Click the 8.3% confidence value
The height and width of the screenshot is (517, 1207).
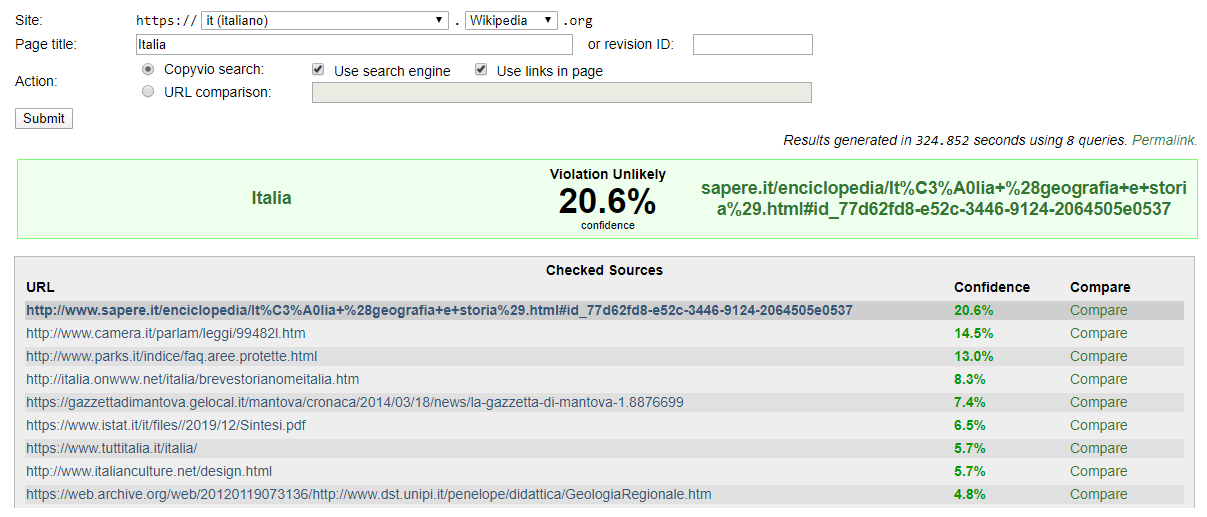[970, 379]
